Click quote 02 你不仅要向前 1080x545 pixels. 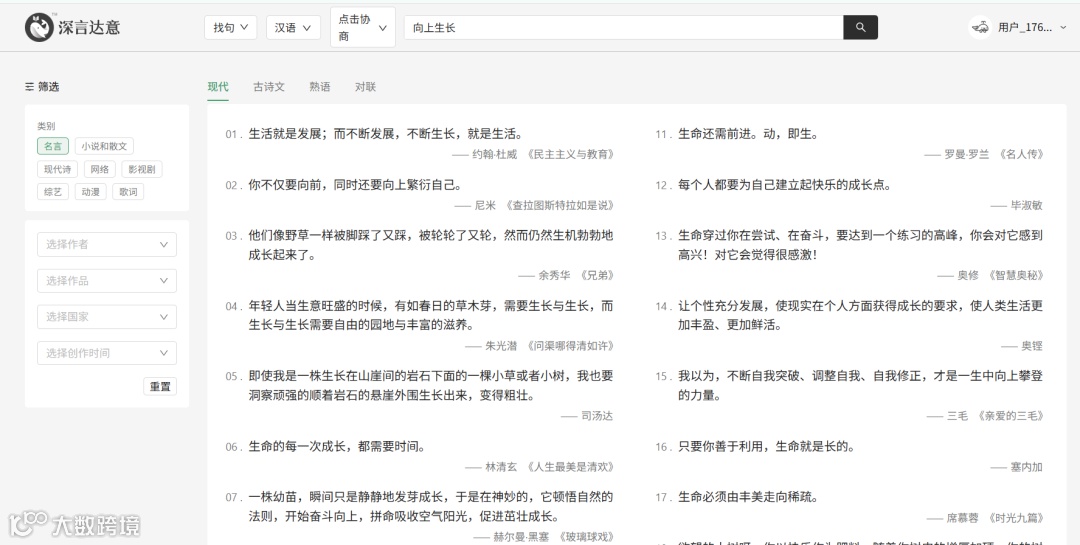355,185
